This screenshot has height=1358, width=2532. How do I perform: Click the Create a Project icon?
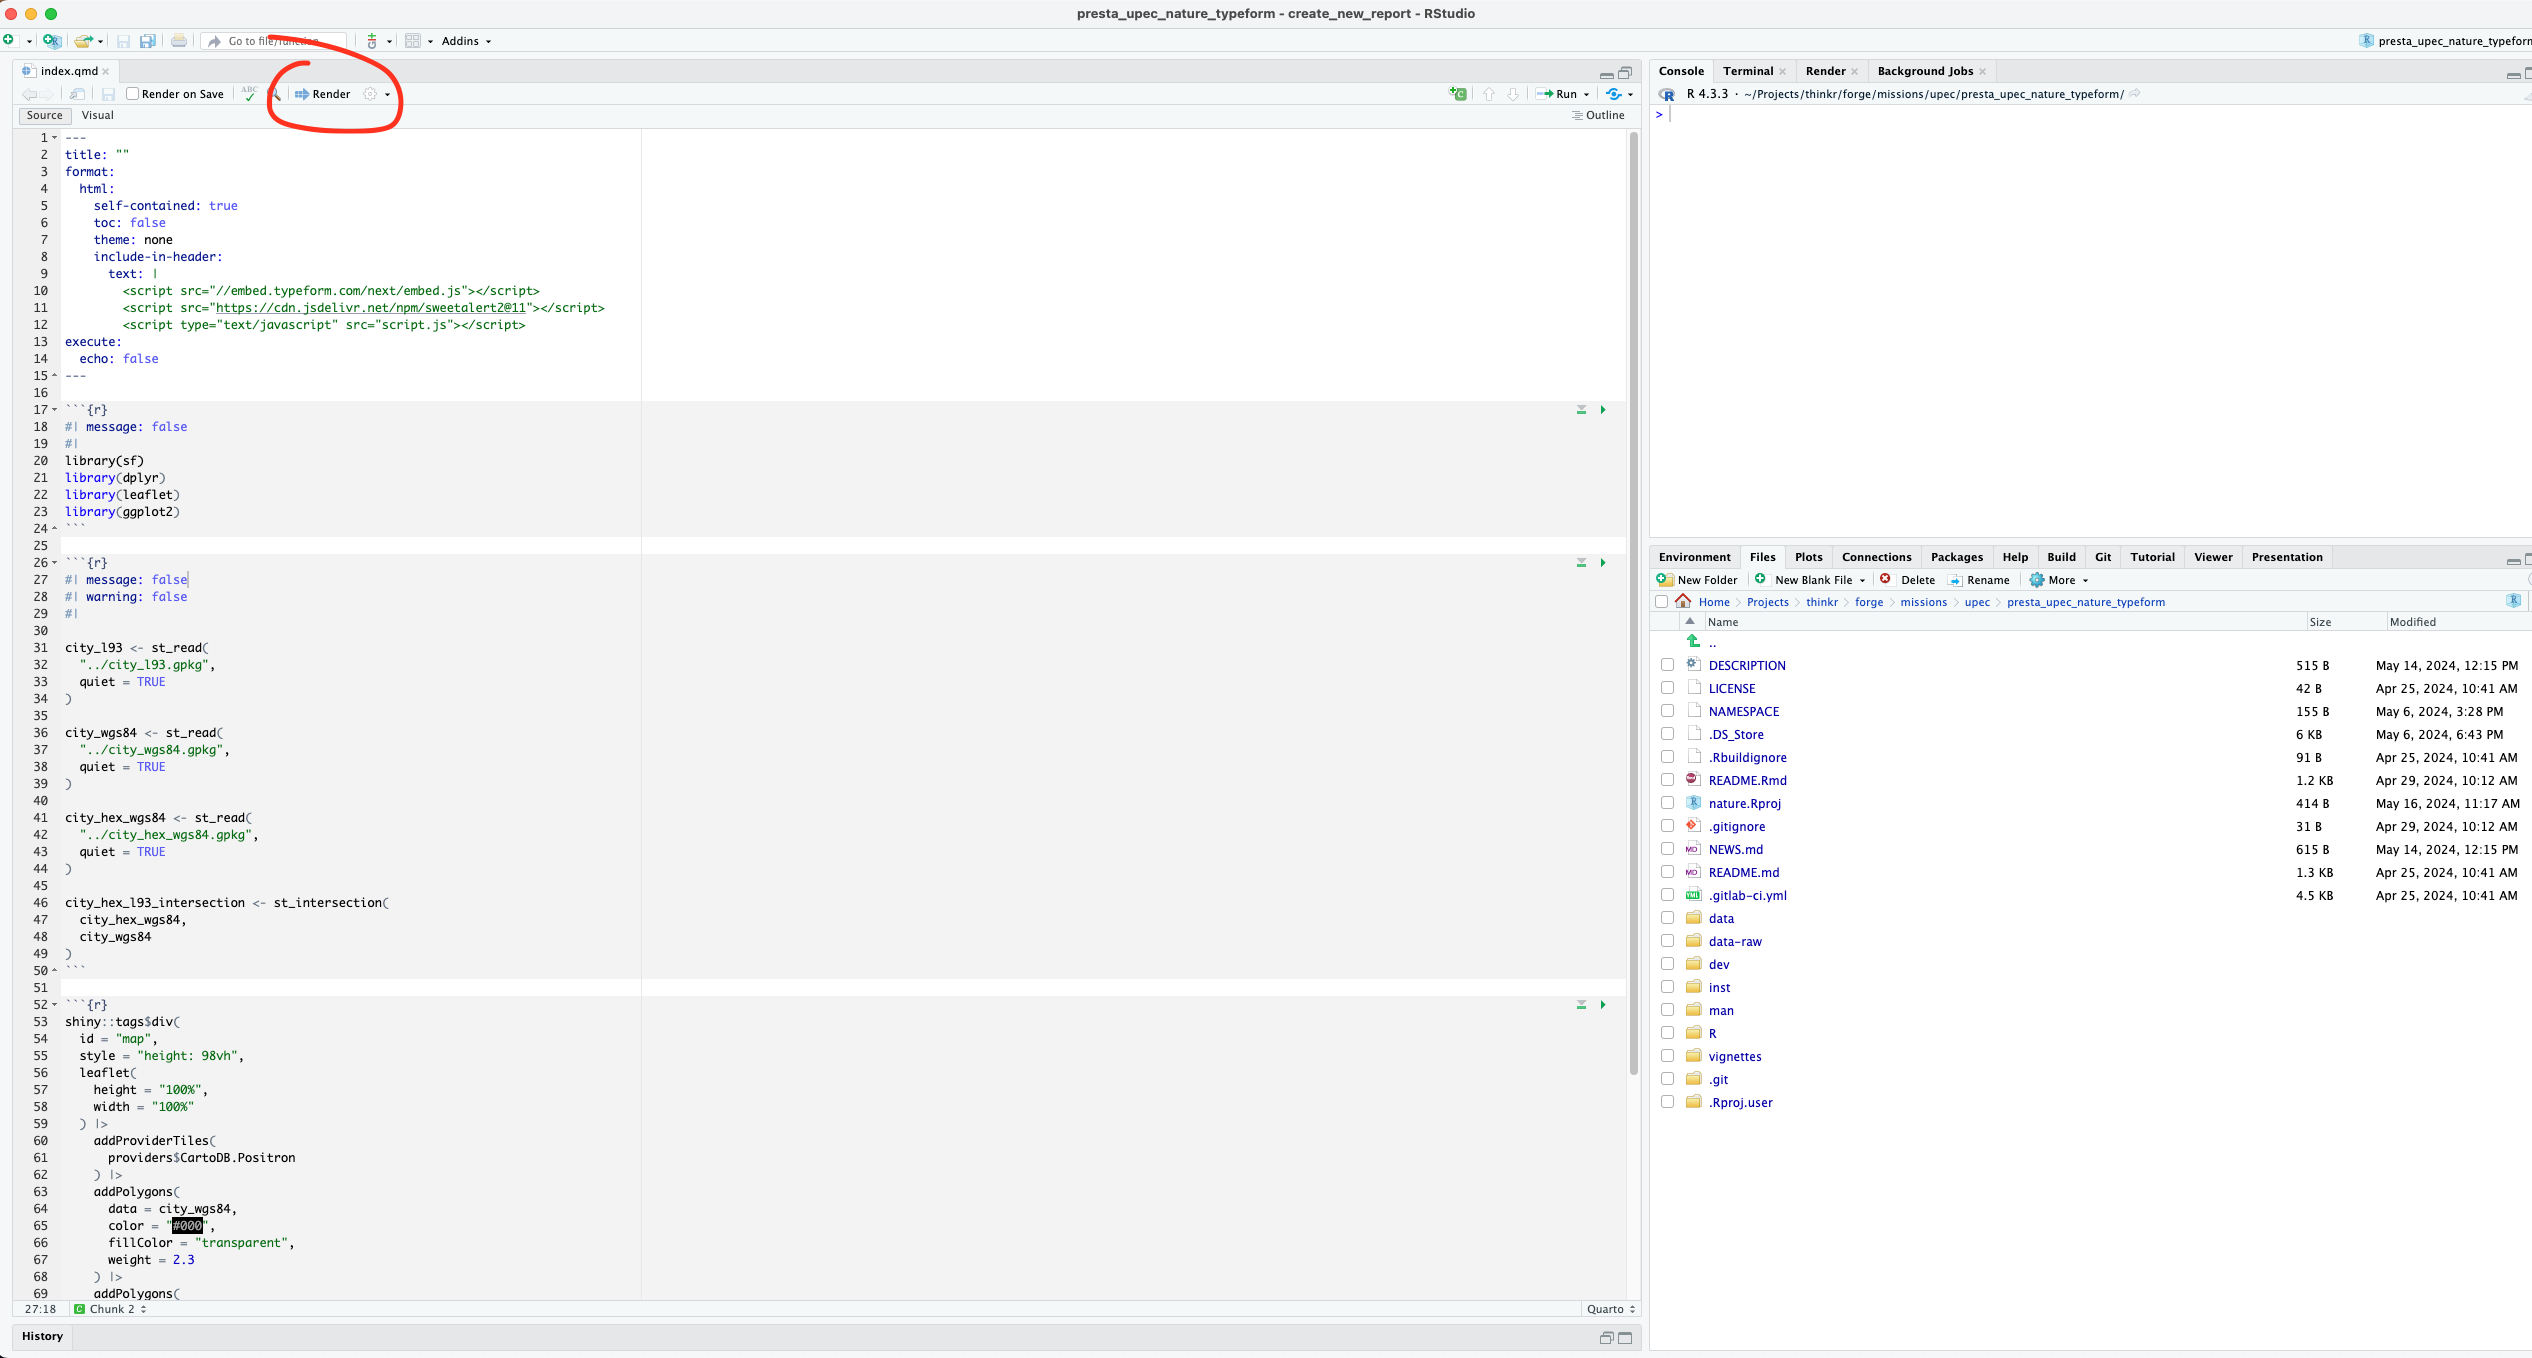(x=51, y=41)
